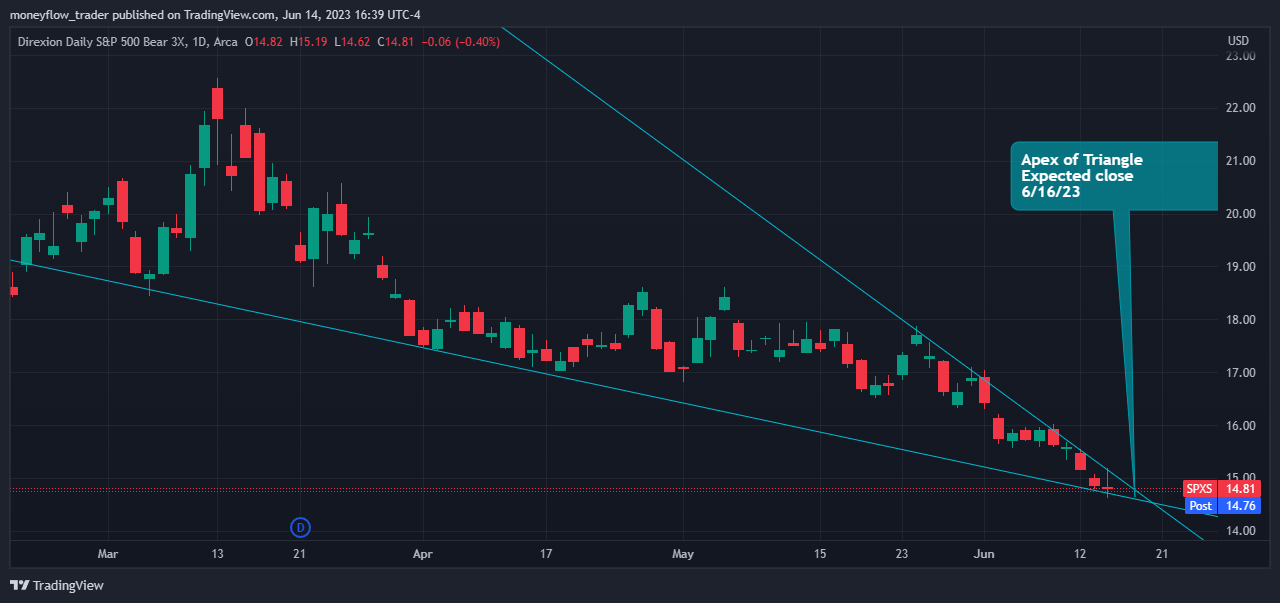Click the 14.81 last price tag
Viewport: 1280px width, 603px height.
click(x=1240, y=489)
